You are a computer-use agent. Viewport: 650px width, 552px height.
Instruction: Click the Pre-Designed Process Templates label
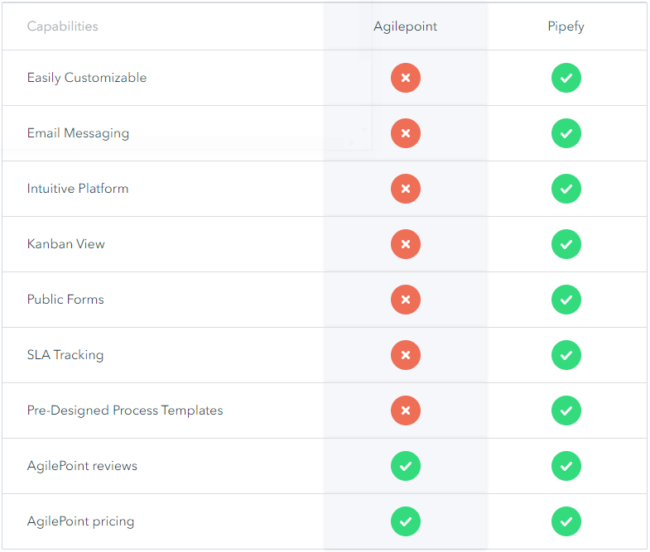[125, 410]
